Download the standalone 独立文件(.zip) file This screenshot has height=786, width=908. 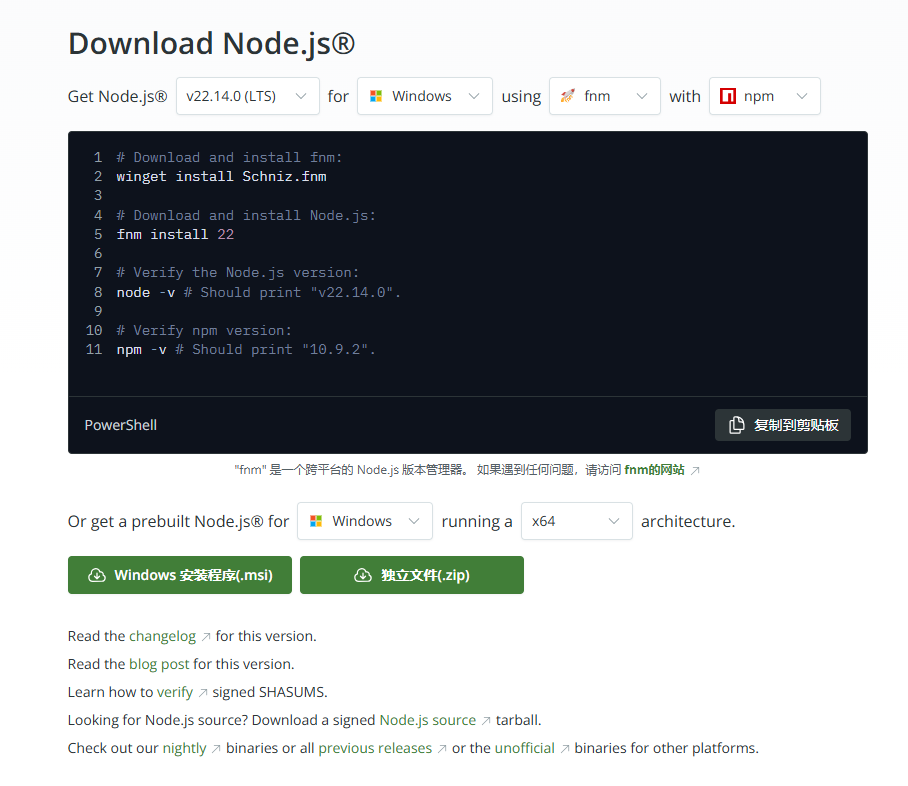pyautogui.click(x=412, y=575)
